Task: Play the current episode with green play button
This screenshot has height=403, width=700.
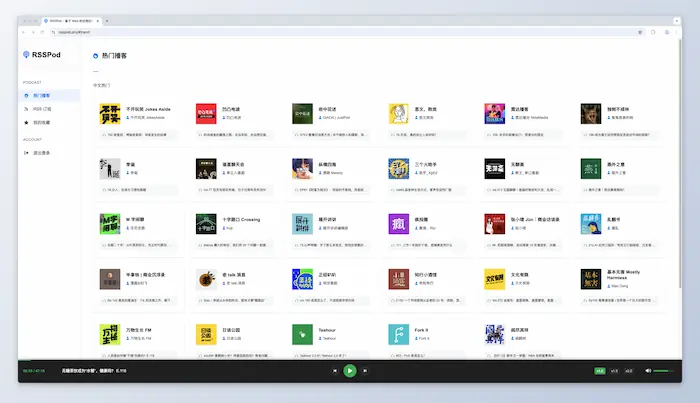Action: click(350, 370)
